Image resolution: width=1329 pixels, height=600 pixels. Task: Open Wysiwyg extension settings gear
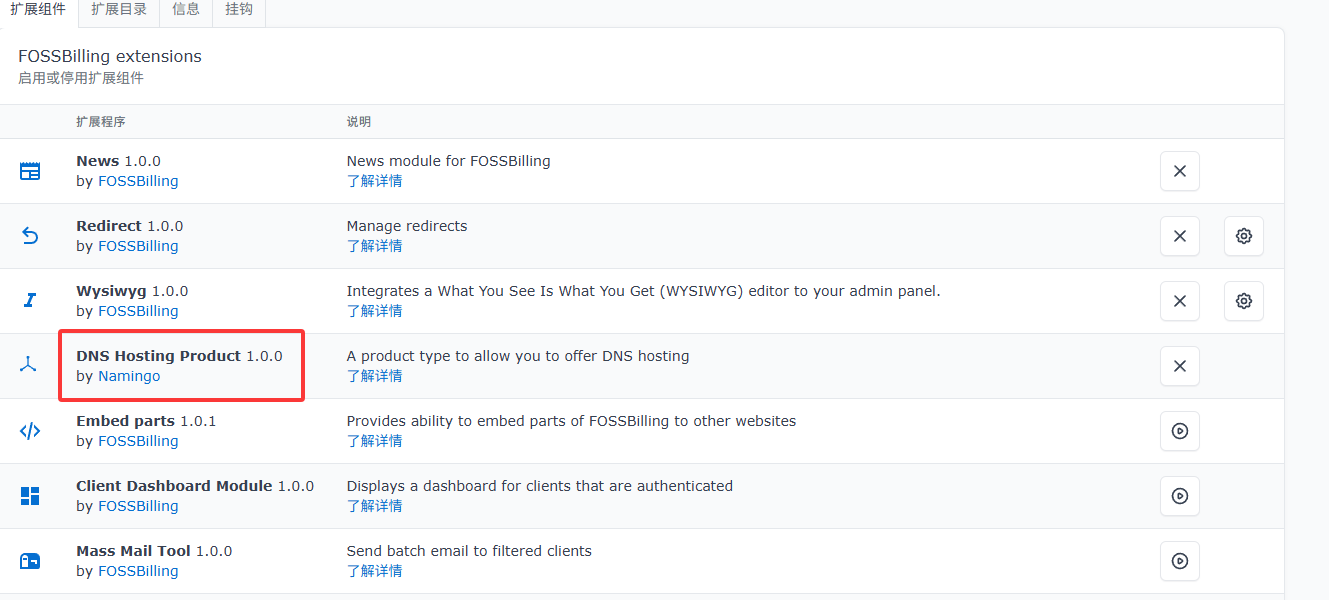(x=1243, y=301)
